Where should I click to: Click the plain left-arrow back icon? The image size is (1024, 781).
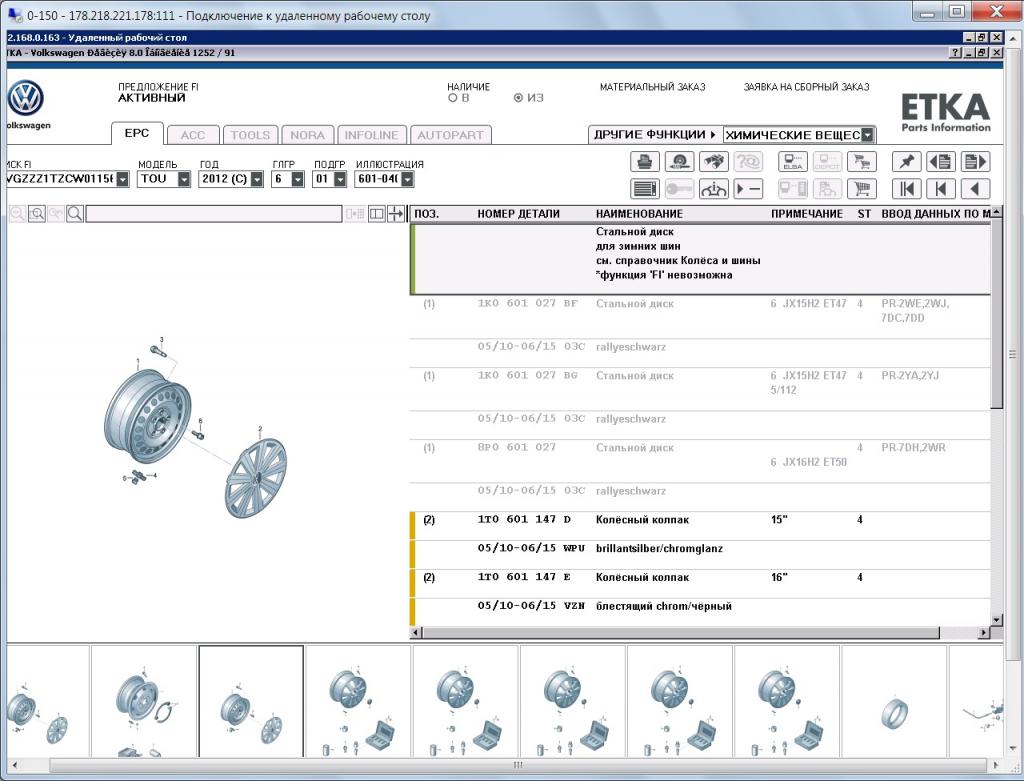coord(976,189)
